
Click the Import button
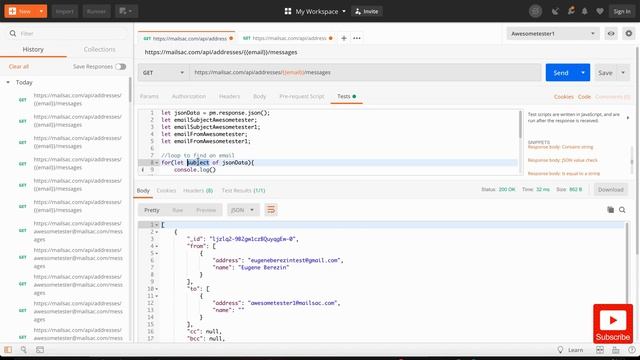click(x=64, y=11)
